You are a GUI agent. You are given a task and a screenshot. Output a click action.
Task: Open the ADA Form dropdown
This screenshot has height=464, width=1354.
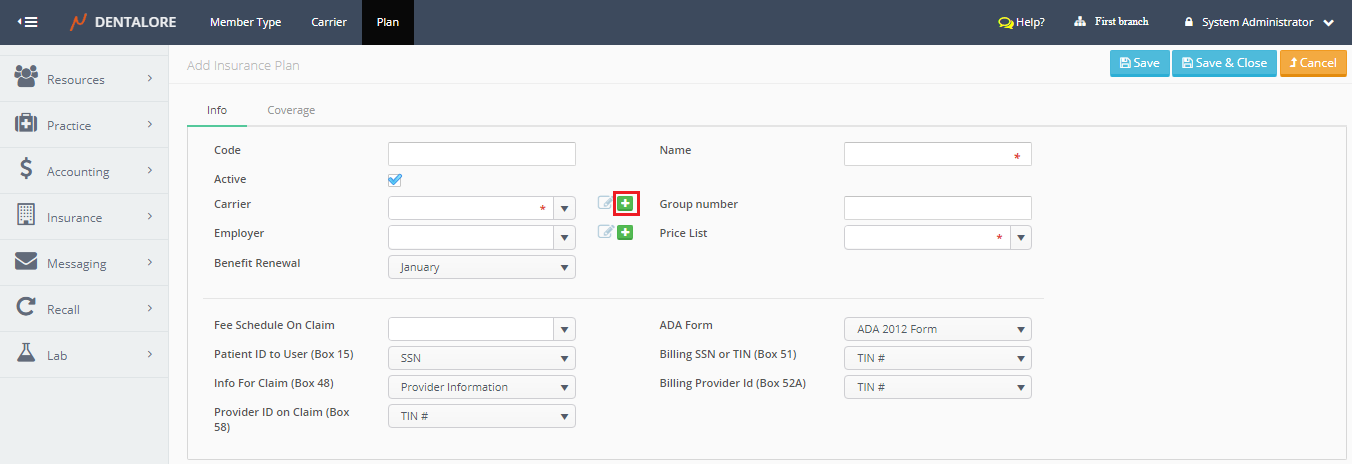click(937, 329)
